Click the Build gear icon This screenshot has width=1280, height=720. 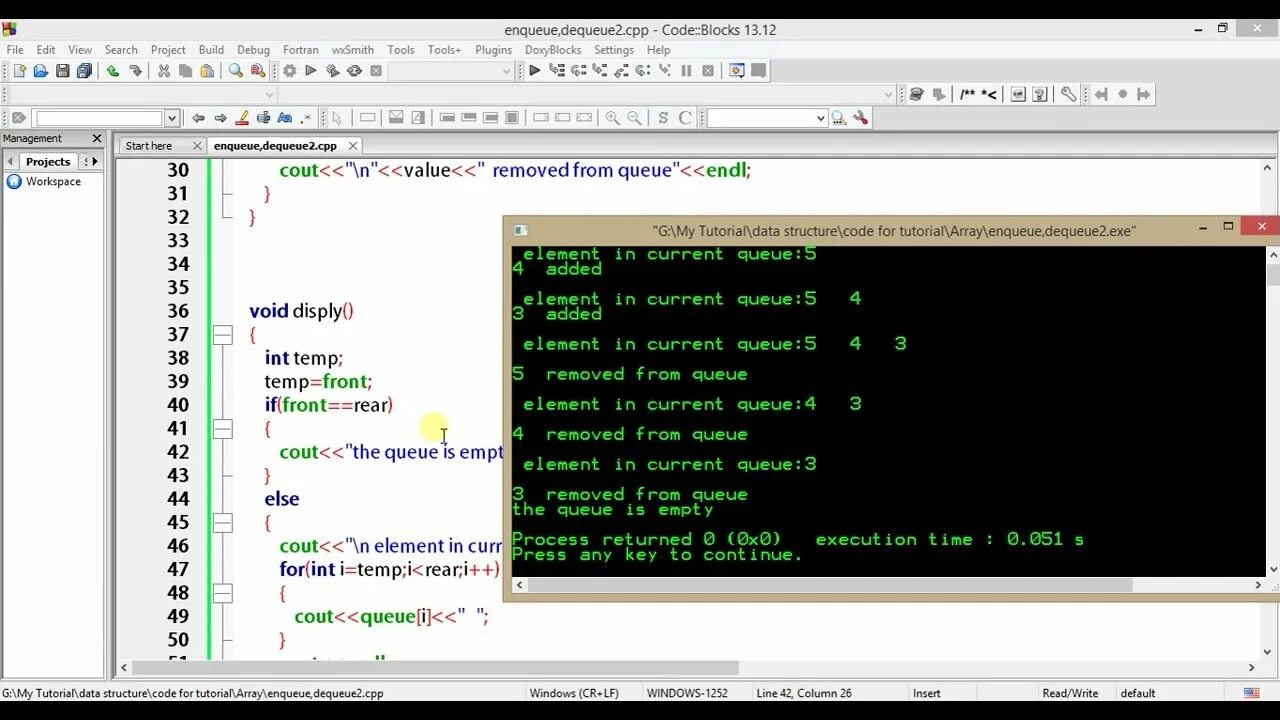[289, 71]
